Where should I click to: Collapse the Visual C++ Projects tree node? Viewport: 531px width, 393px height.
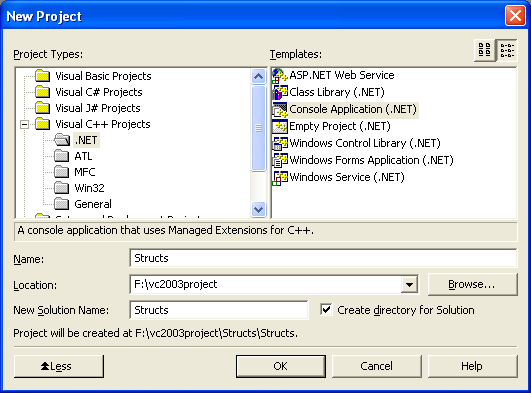24,124
